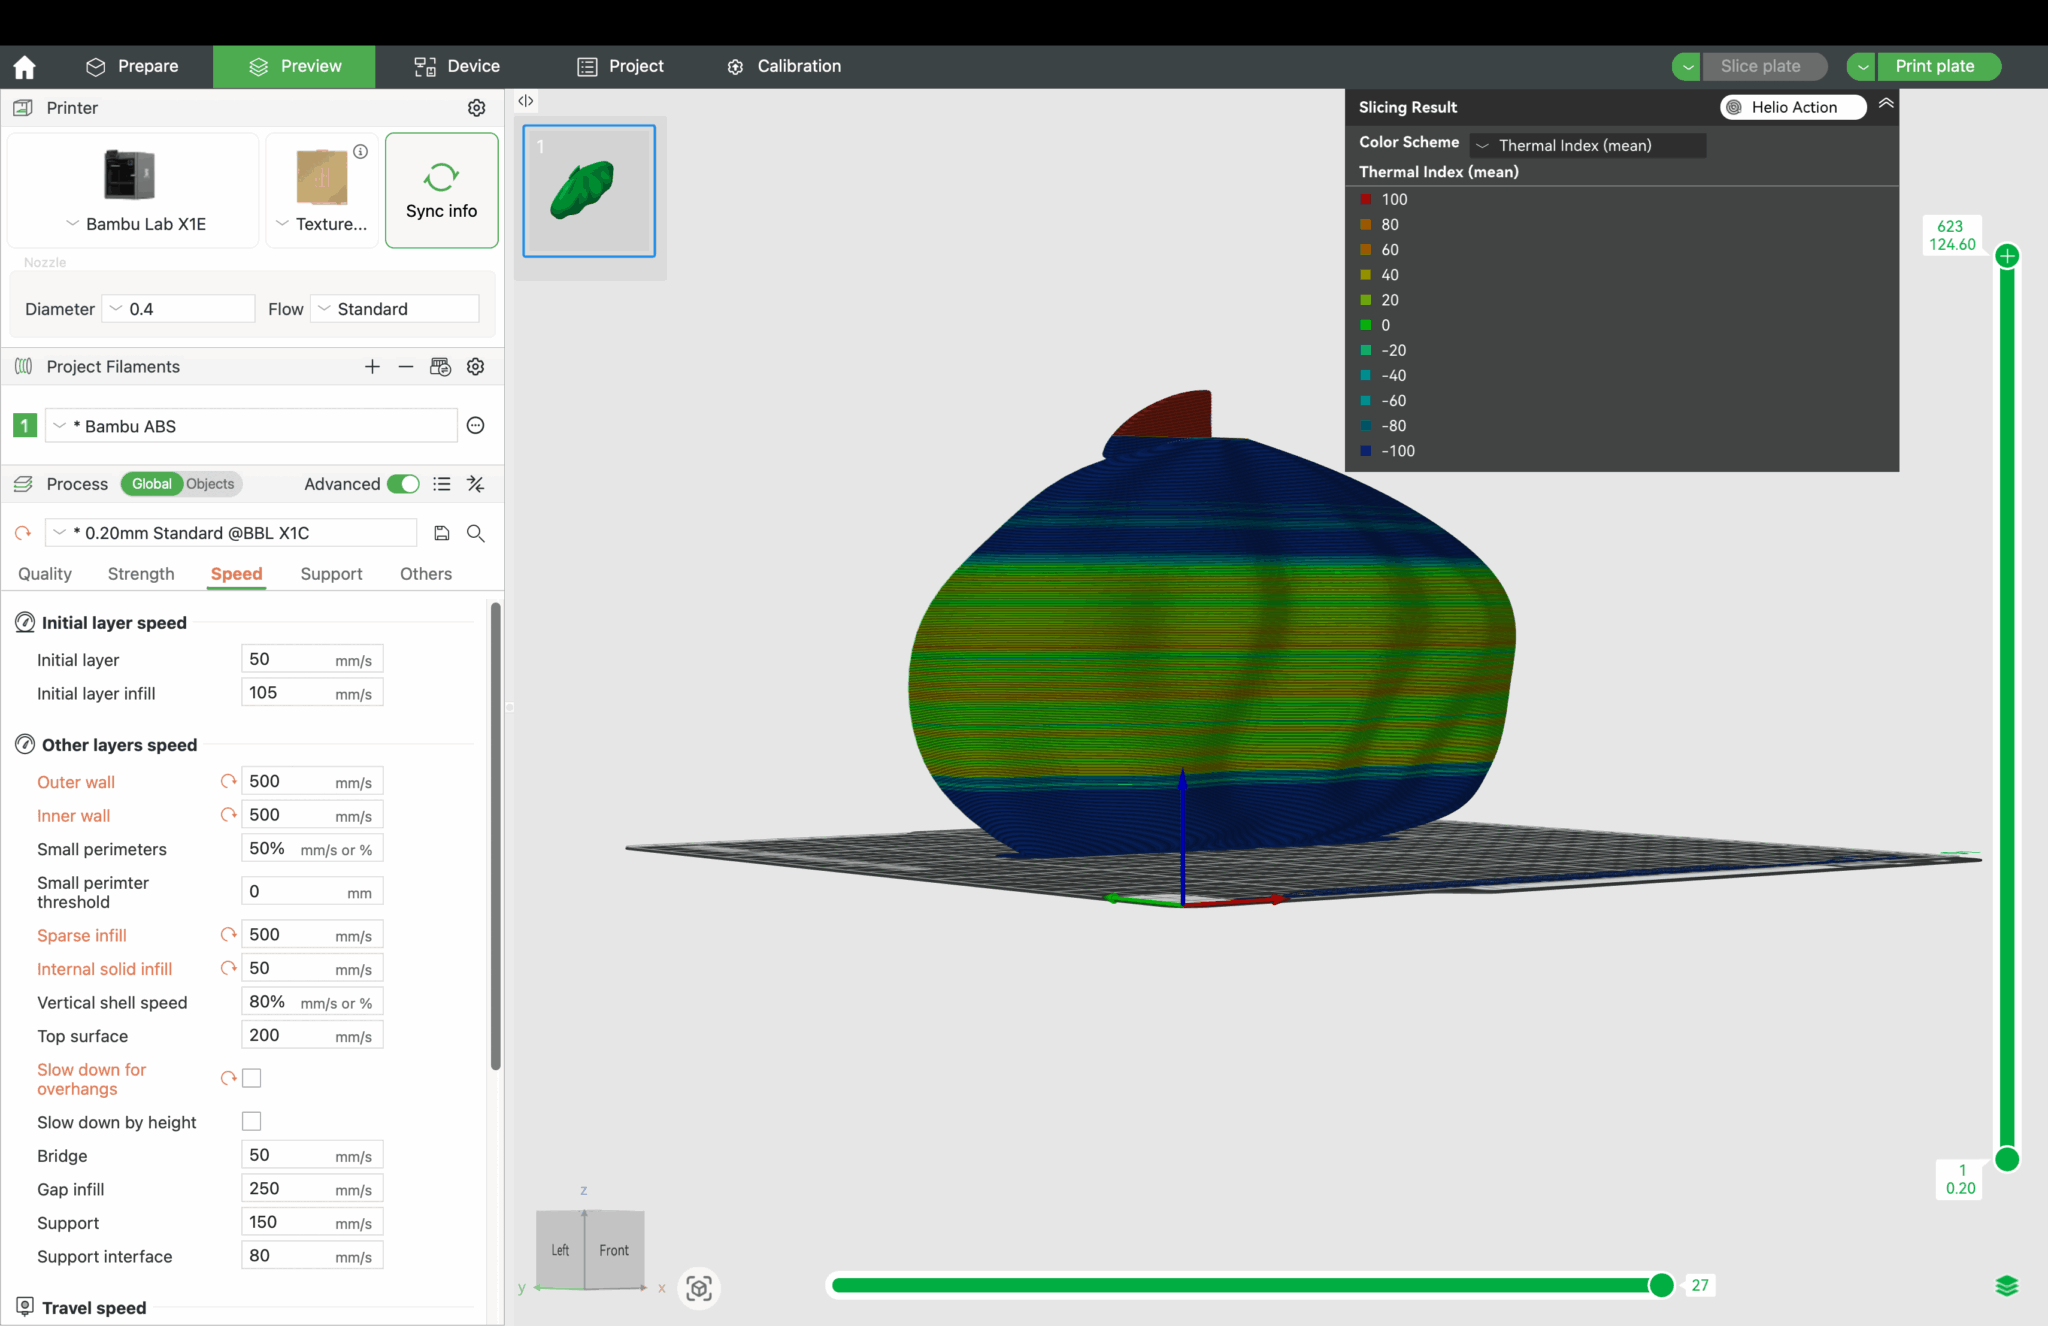Collapse the Slicing Result panel
Image resolution: width=2048 pixels, height=1326 pixels.
click(1886, 103)
